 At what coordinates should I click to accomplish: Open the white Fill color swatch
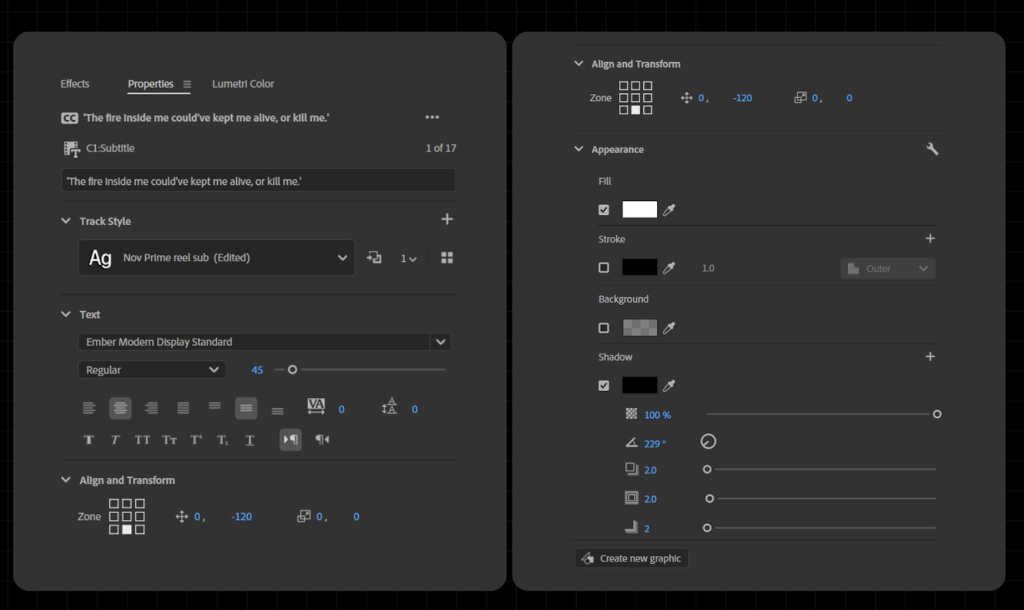(639, 209)
